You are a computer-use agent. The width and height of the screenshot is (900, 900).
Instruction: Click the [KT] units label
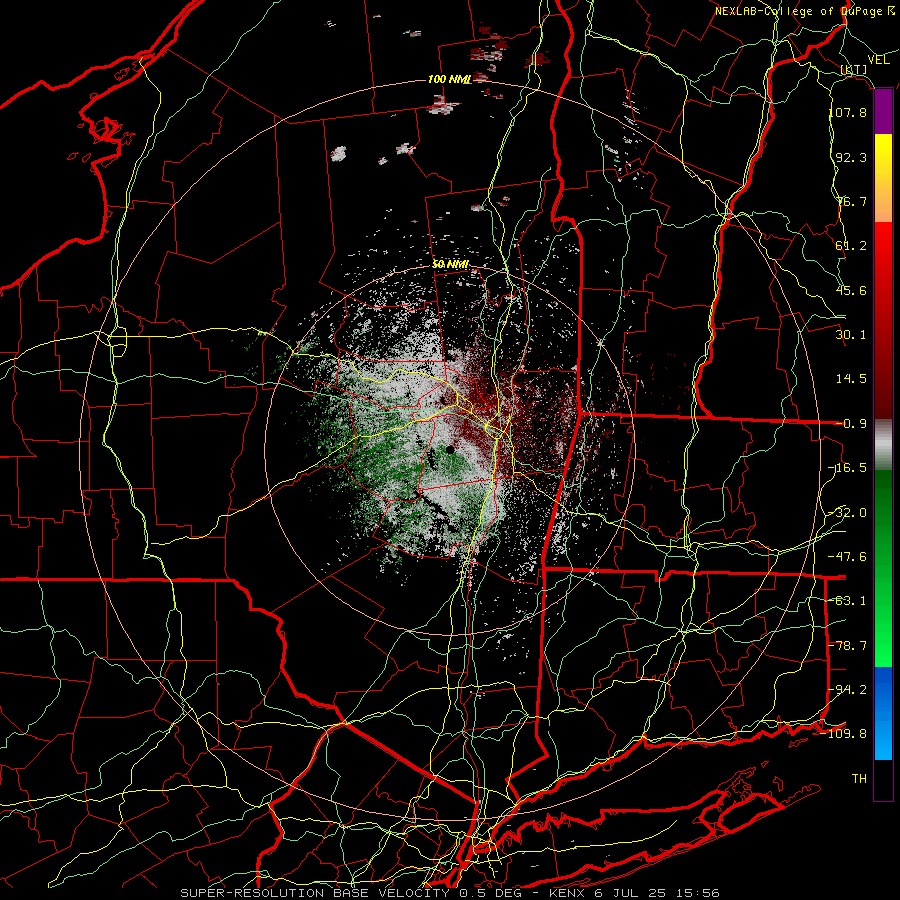(x=854, y=69)
